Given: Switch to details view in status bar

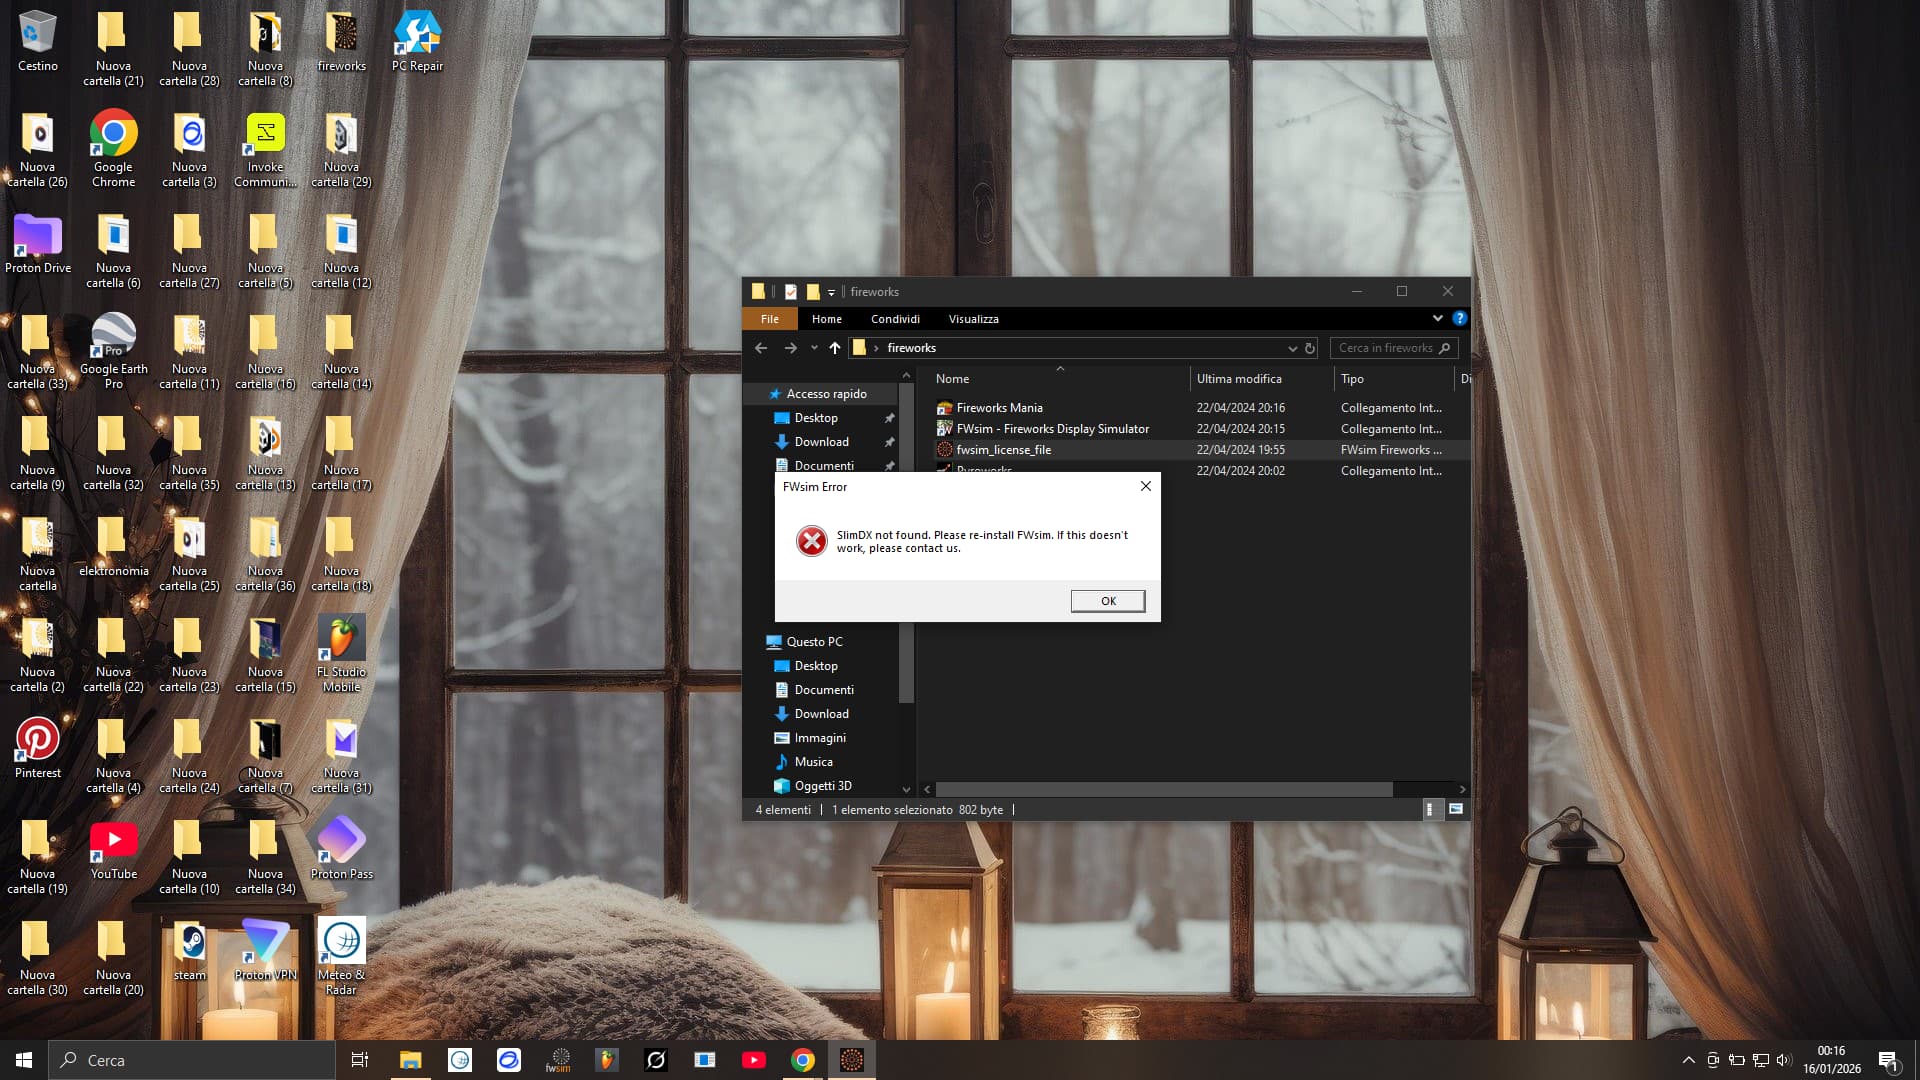Looking at the screenshot, I should 1430,810.
